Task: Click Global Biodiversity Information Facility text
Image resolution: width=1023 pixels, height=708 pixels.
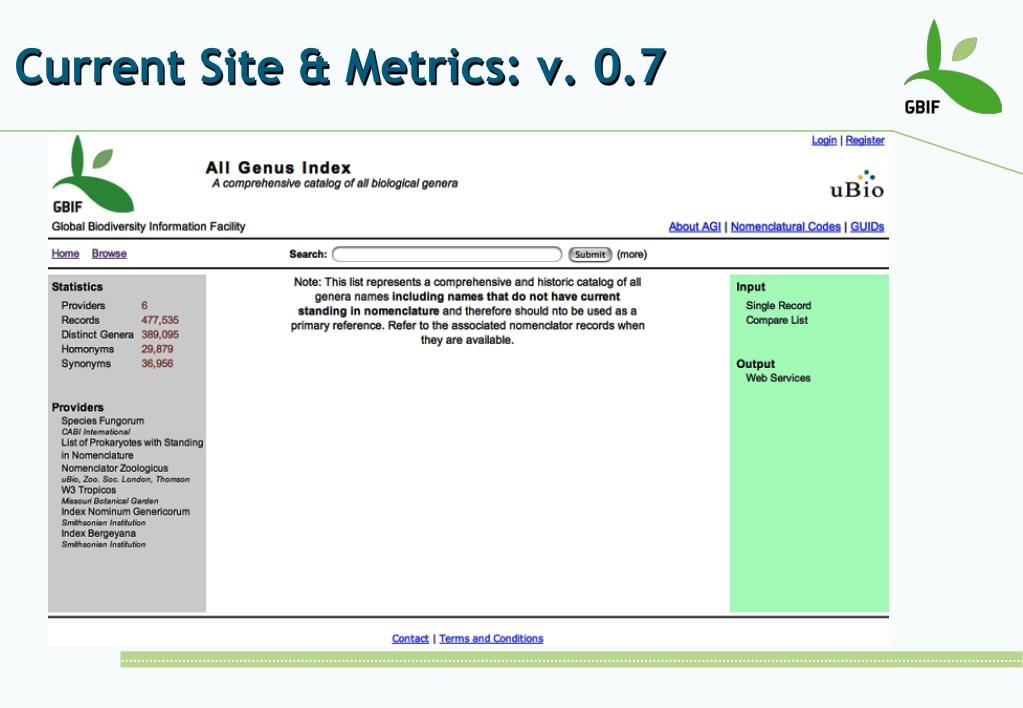Action: point(149,226)
